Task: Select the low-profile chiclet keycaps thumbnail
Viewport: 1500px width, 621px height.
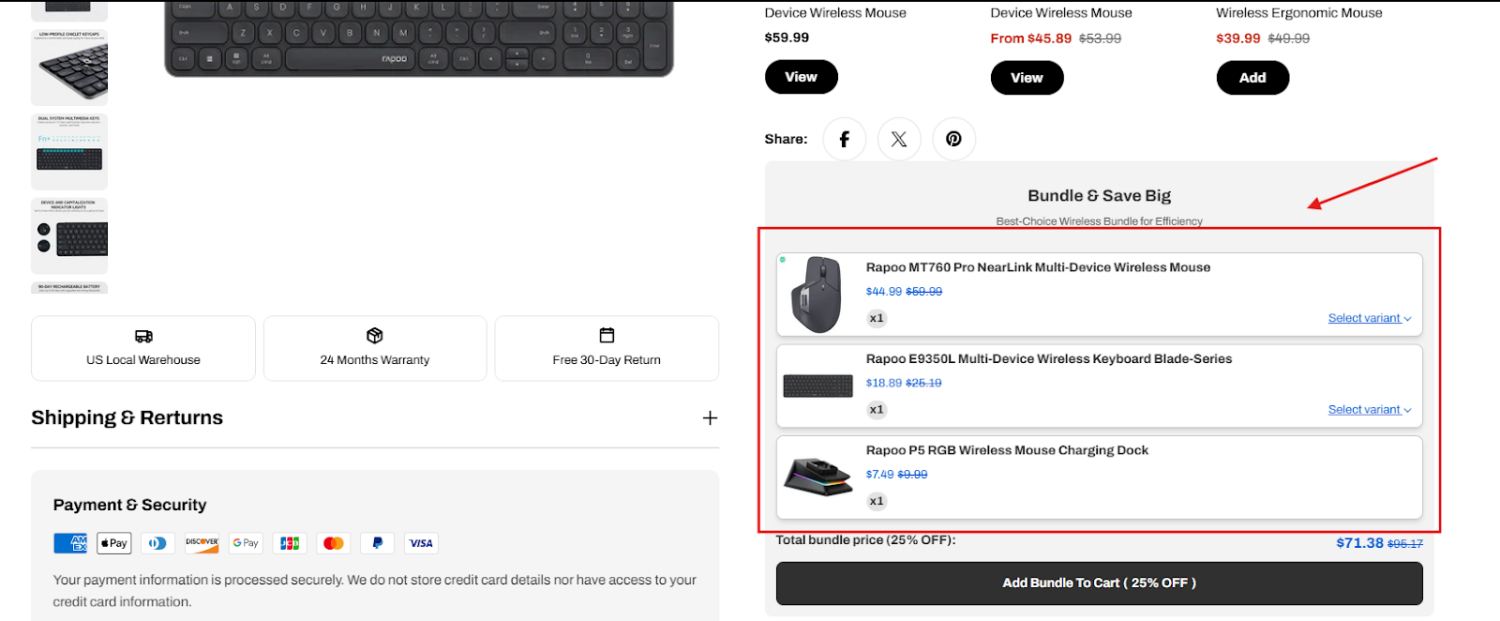Action: 69,67
